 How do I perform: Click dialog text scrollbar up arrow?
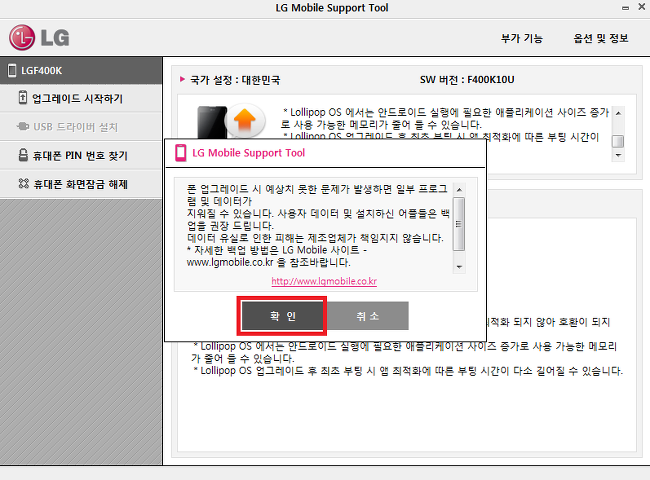click(x=459, y=190)
